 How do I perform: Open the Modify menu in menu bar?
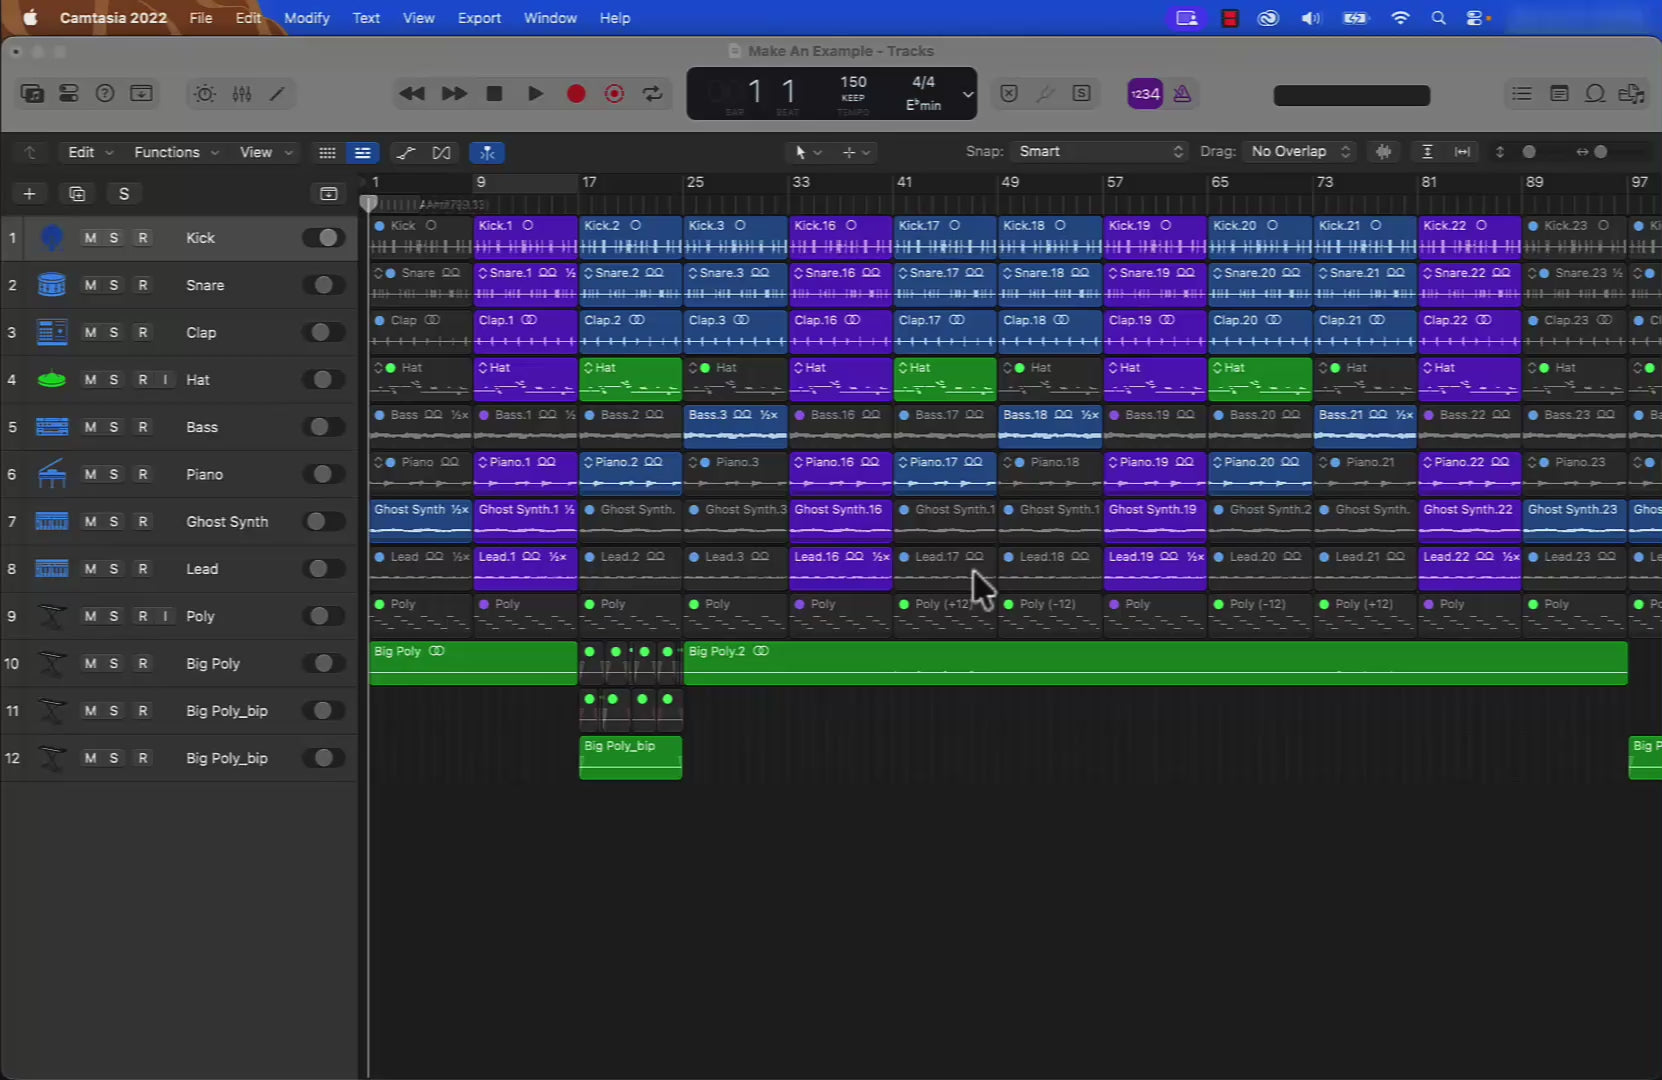pyautogui.click(x=306, y=18)
